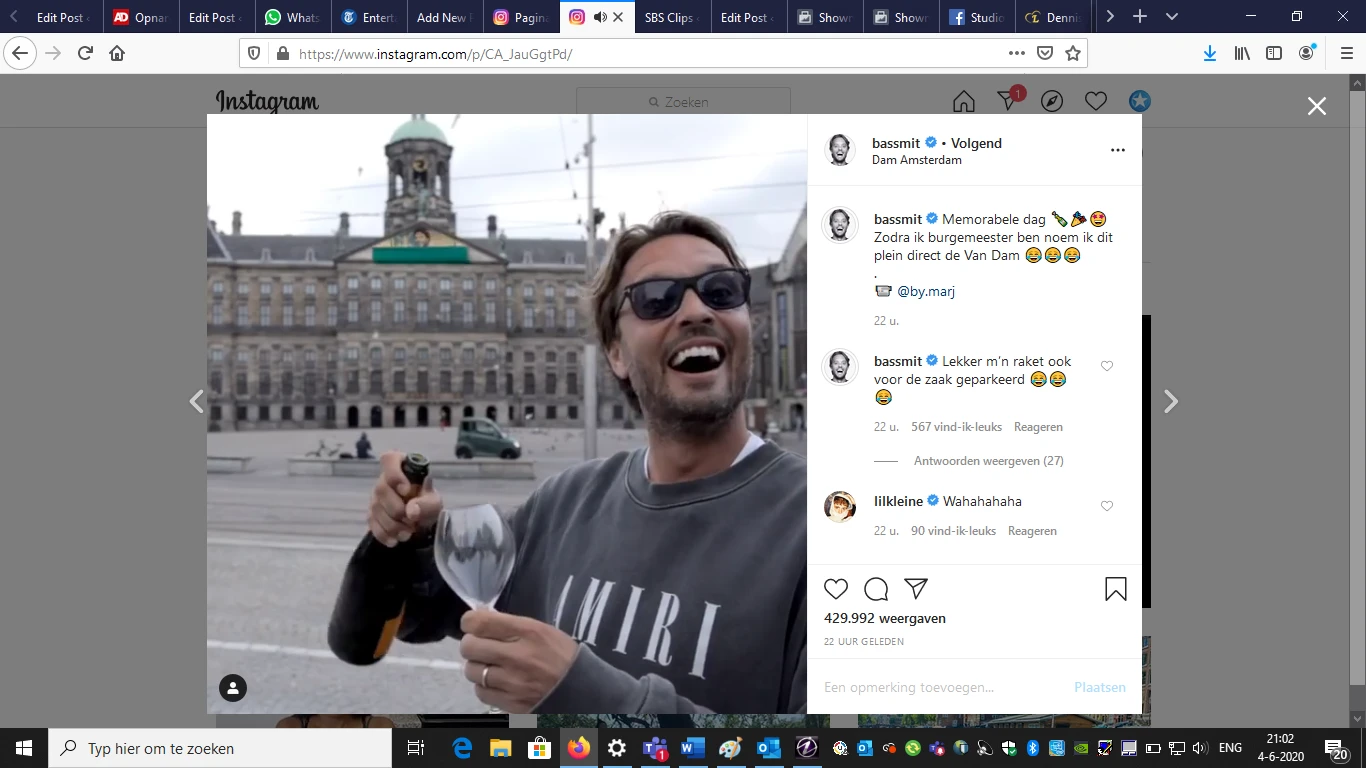Open the @by.marj profile link
The height and width of the screenshot is (768, 1366).
[926, 291]
